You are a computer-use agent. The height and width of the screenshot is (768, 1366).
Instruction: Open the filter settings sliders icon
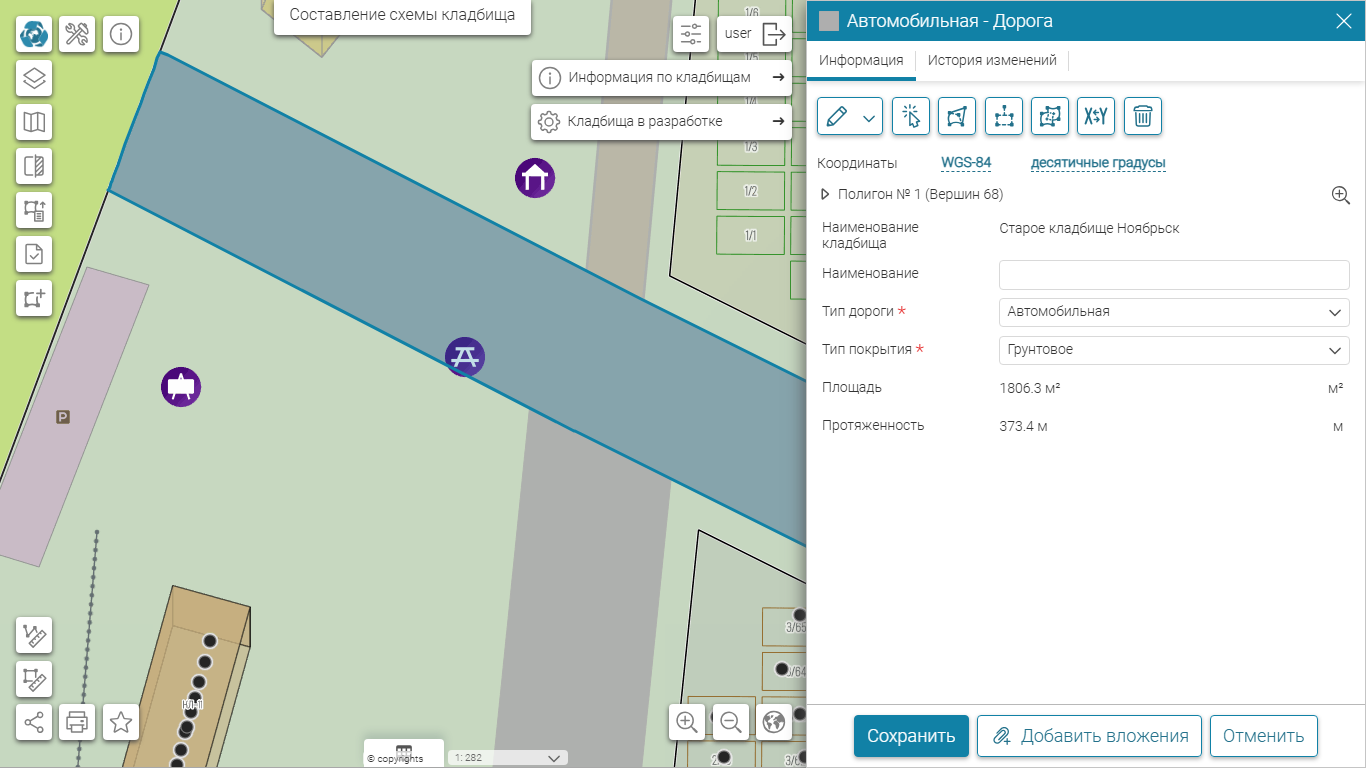click(x=691, y=34)
